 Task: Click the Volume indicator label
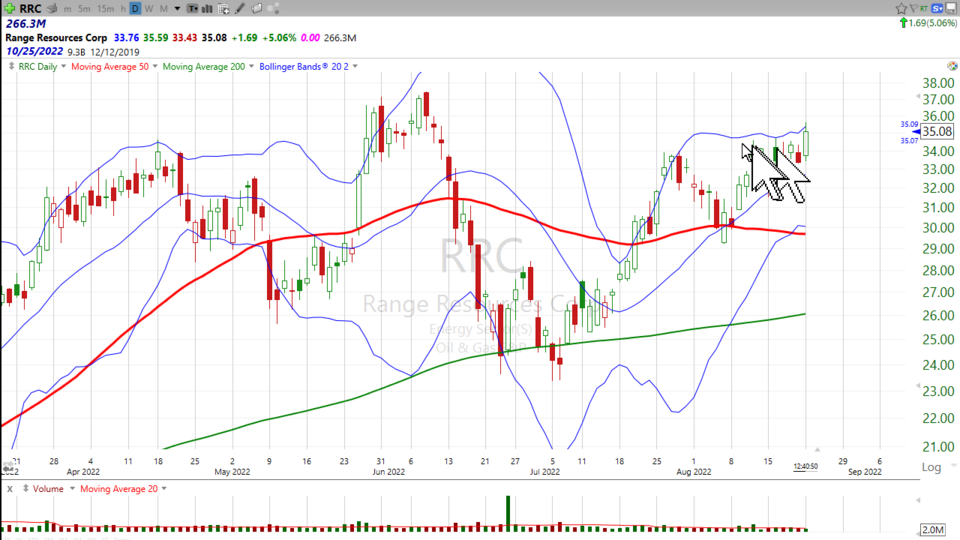click(x=48, y=489)
